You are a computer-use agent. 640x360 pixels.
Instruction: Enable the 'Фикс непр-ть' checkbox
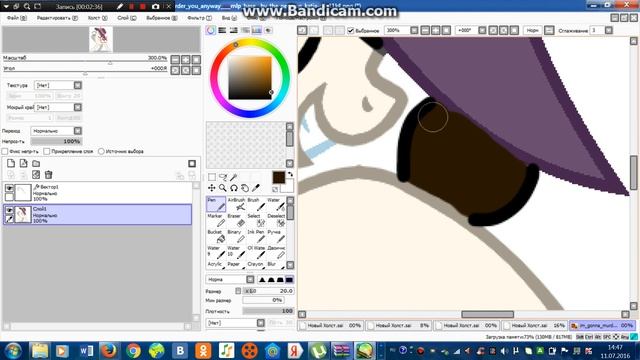pyautogui.click(x=5, y=151)
